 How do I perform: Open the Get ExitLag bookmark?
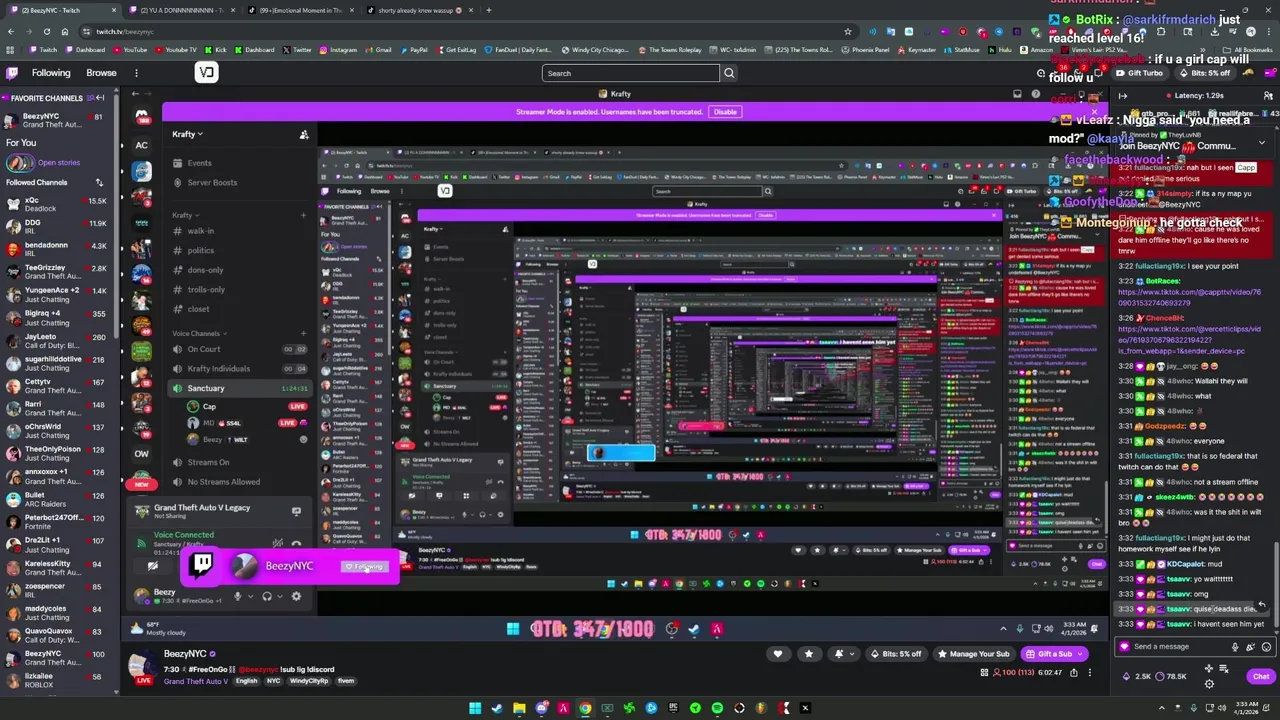pos(456,49)
